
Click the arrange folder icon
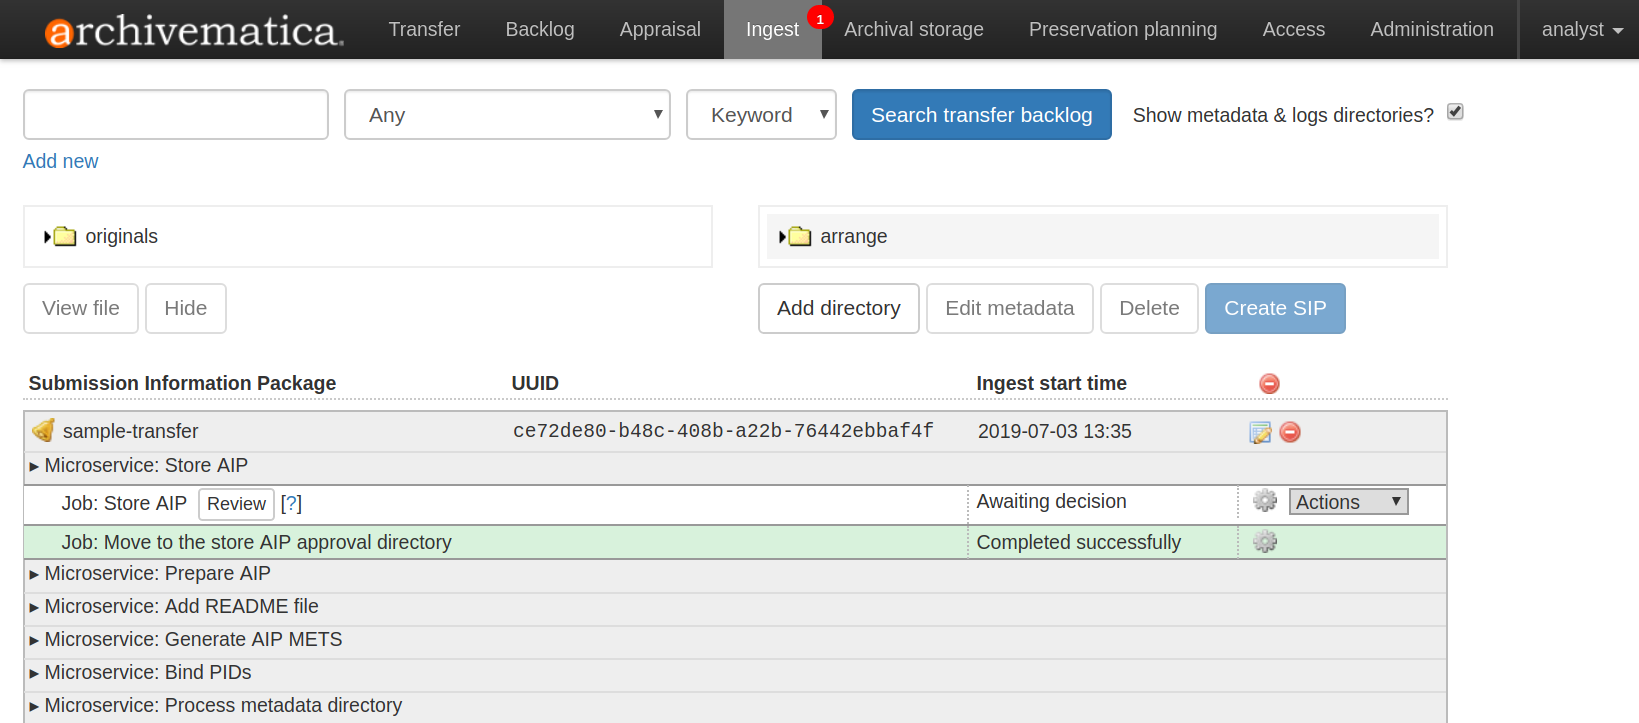800,237
